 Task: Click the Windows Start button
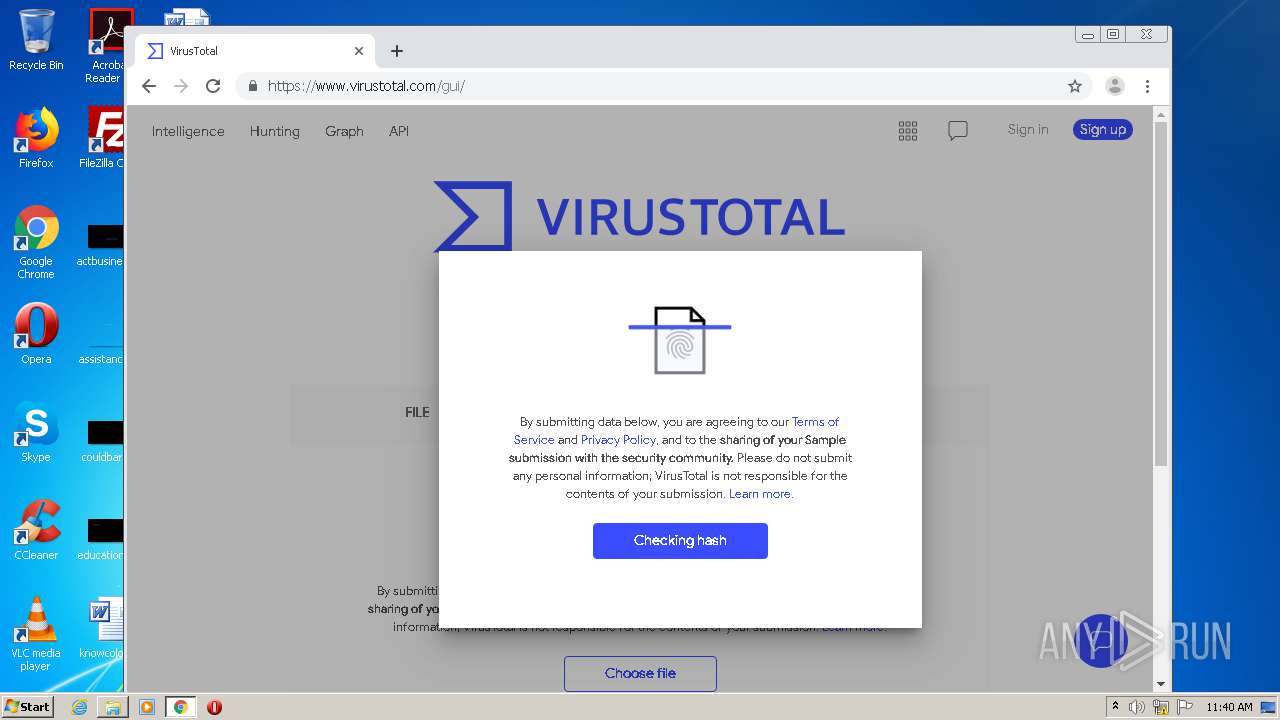28,706
